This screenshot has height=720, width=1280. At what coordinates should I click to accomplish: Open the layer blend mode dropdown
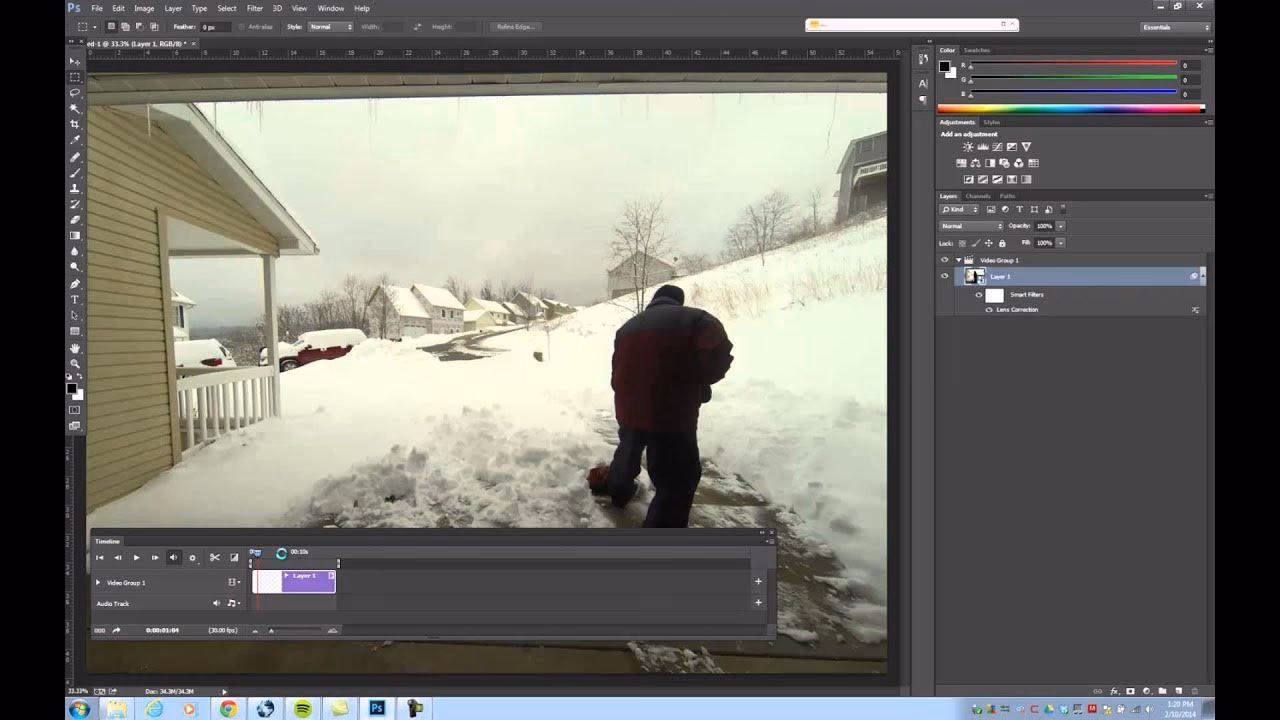point(970,226)
